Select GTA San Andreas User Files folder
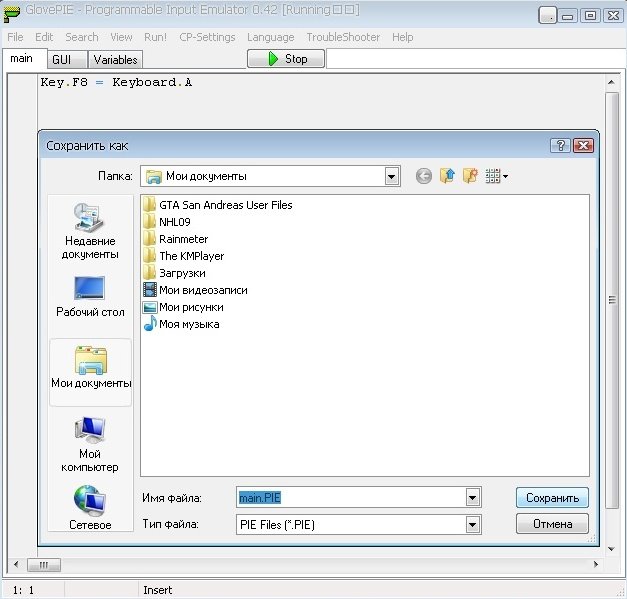This screenshot has width=627, height=599. (218, 205)
